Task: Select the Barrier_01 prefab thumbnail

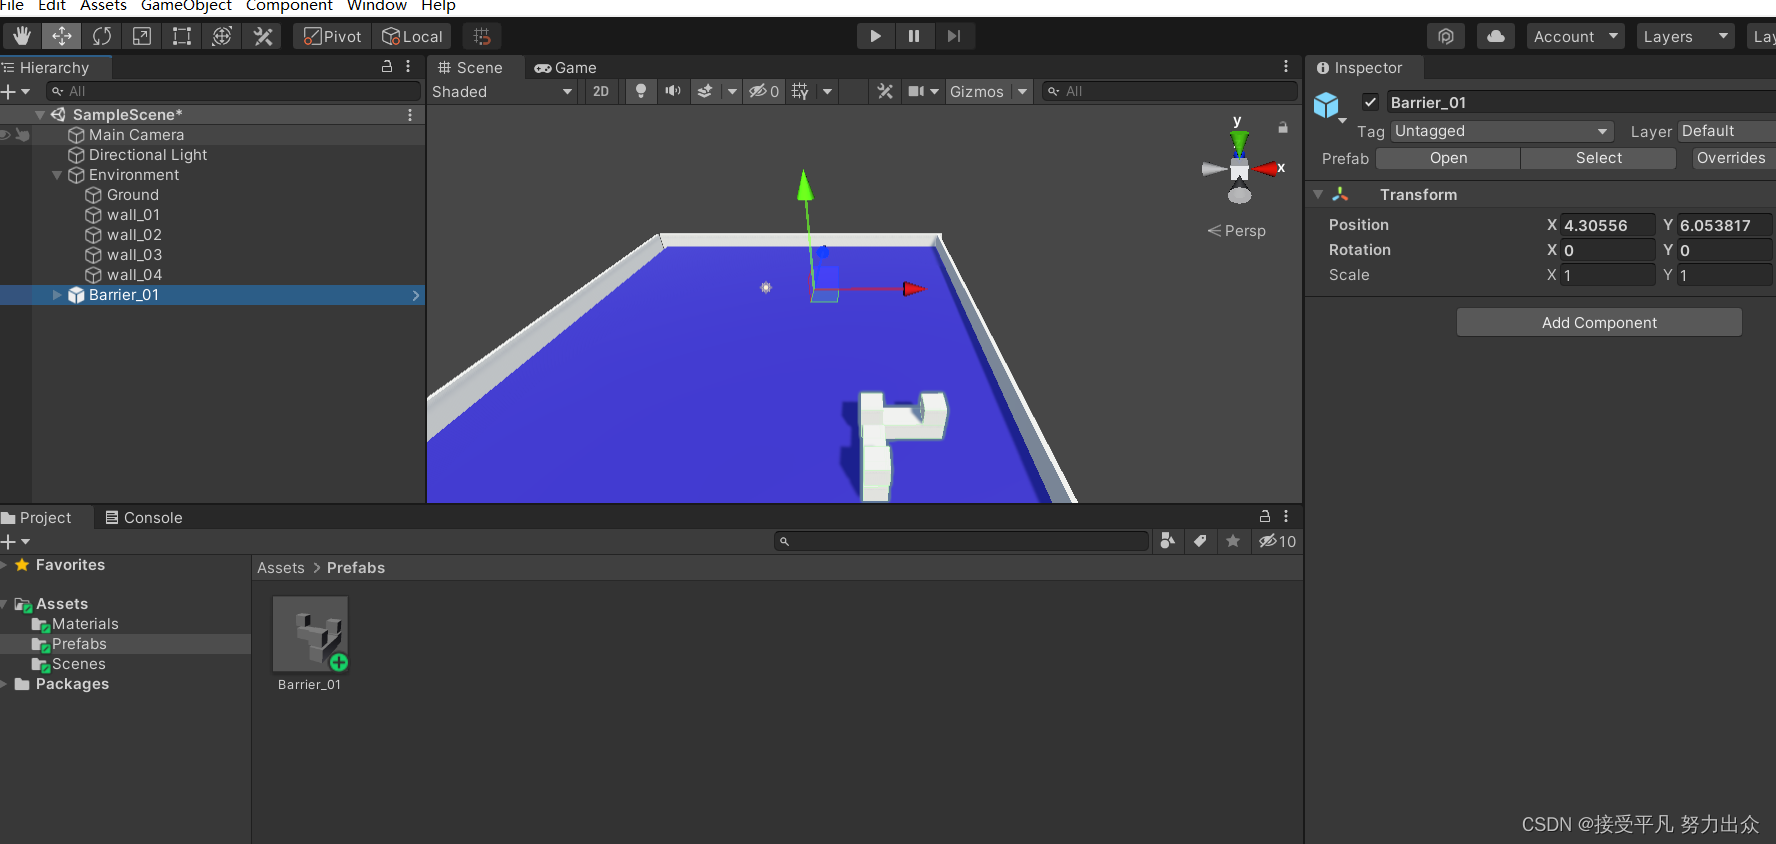Action: pos(310,634)
